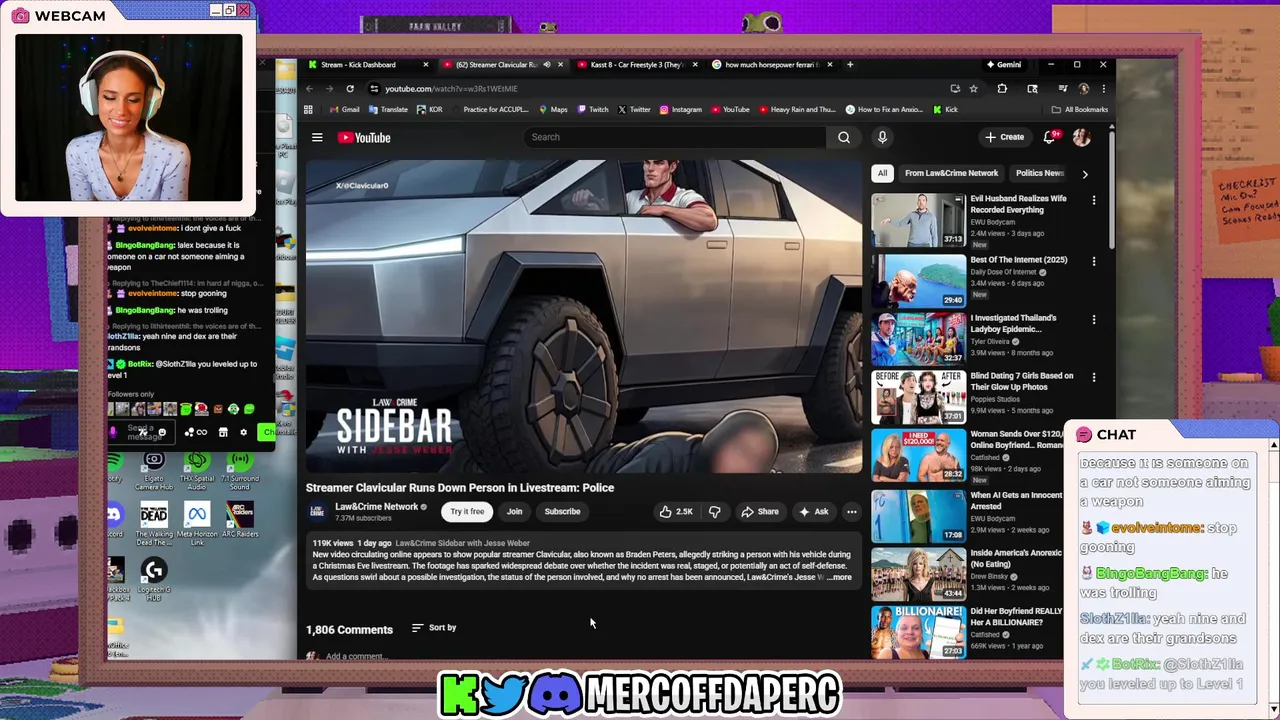Screen dimensions: 1280x720
Task: Open the YouTube account avatar menu
Action: [1081, 137]
